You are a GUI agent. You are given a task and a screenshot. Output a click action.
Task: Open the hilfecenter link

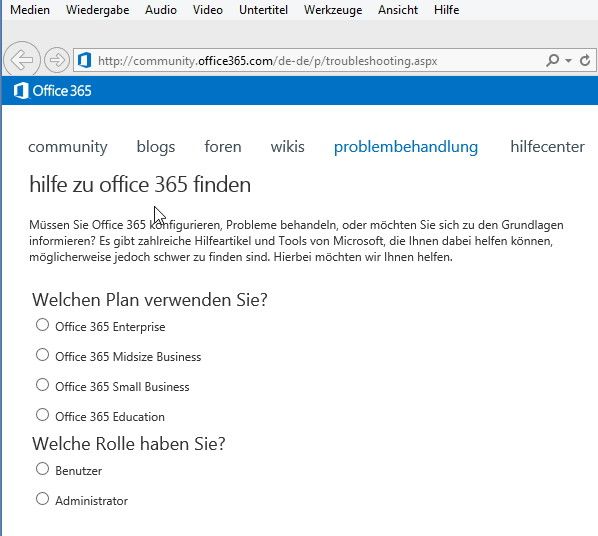click(x=547, y=146)
